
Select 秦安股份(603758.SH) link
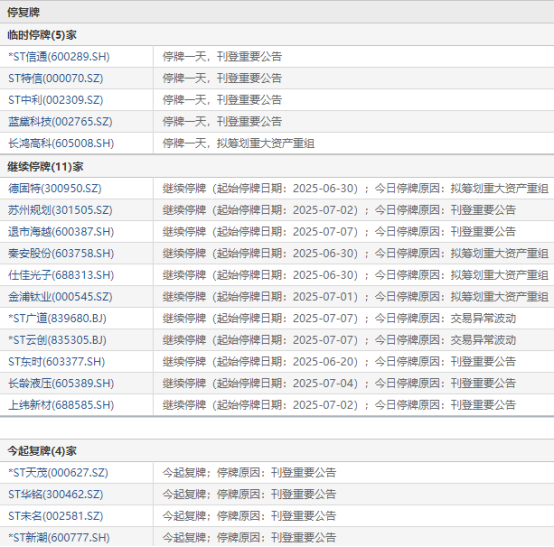[x=61, y=253]
